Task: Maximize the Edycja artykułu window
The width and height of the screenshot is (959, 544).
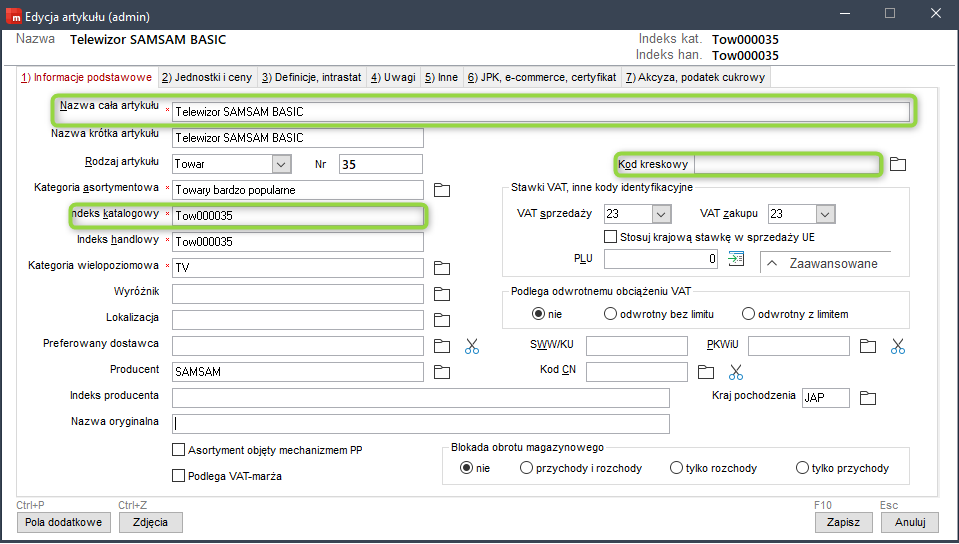Action: [890, 13]
